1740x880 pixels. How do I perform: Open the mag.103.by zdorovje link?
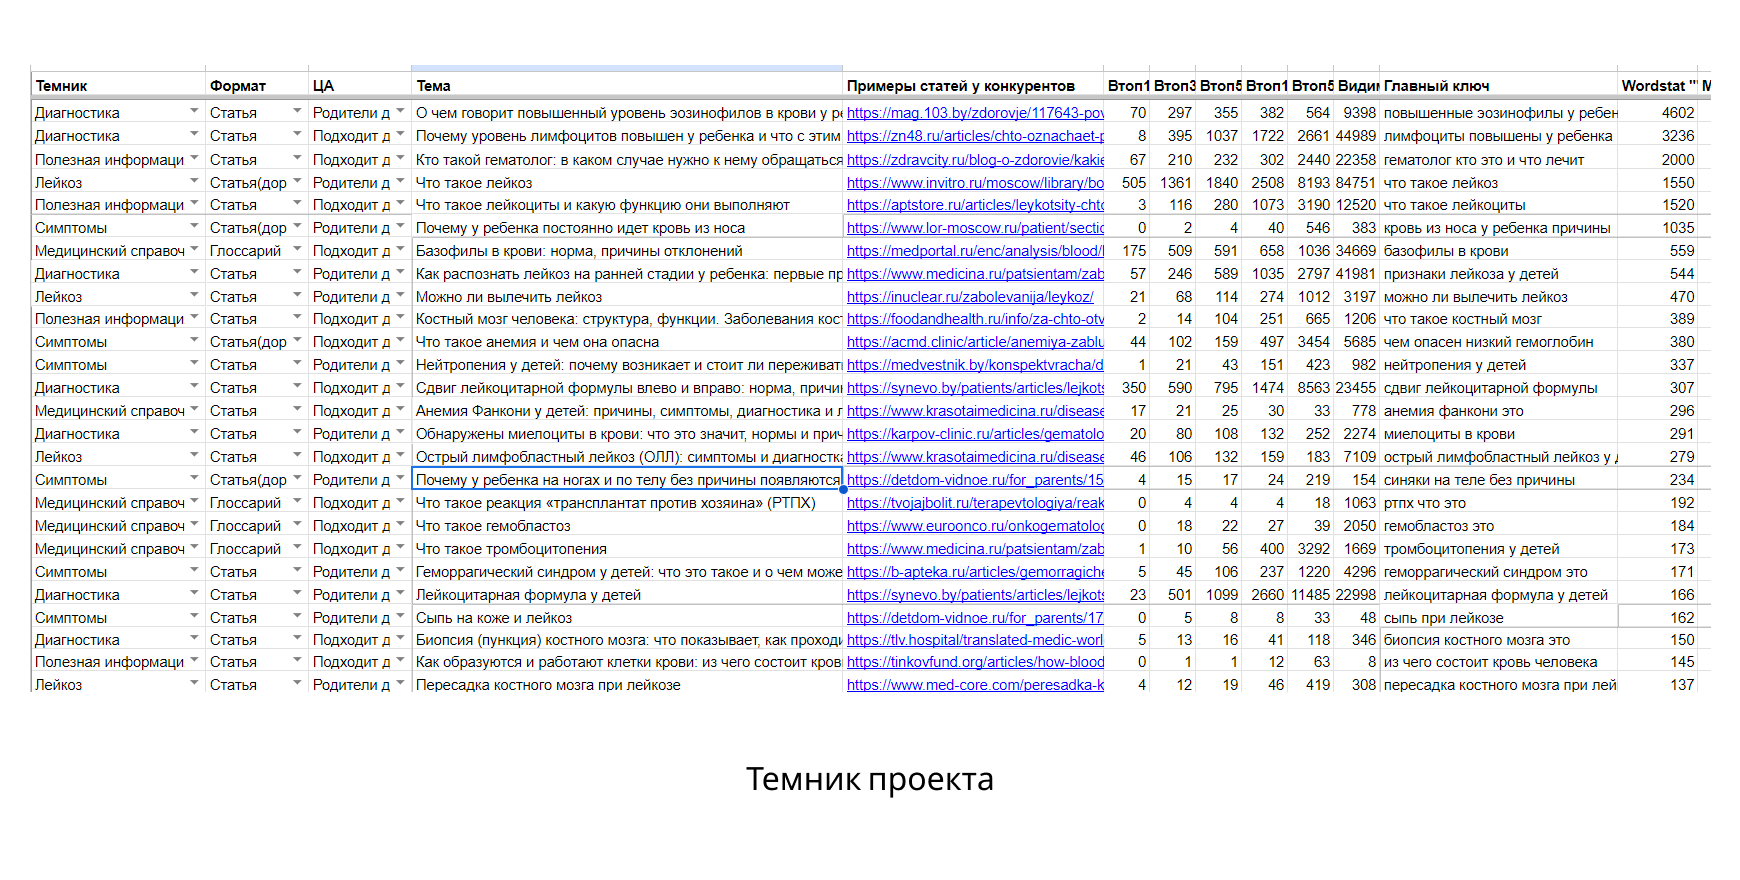click(x=975, y=113)
